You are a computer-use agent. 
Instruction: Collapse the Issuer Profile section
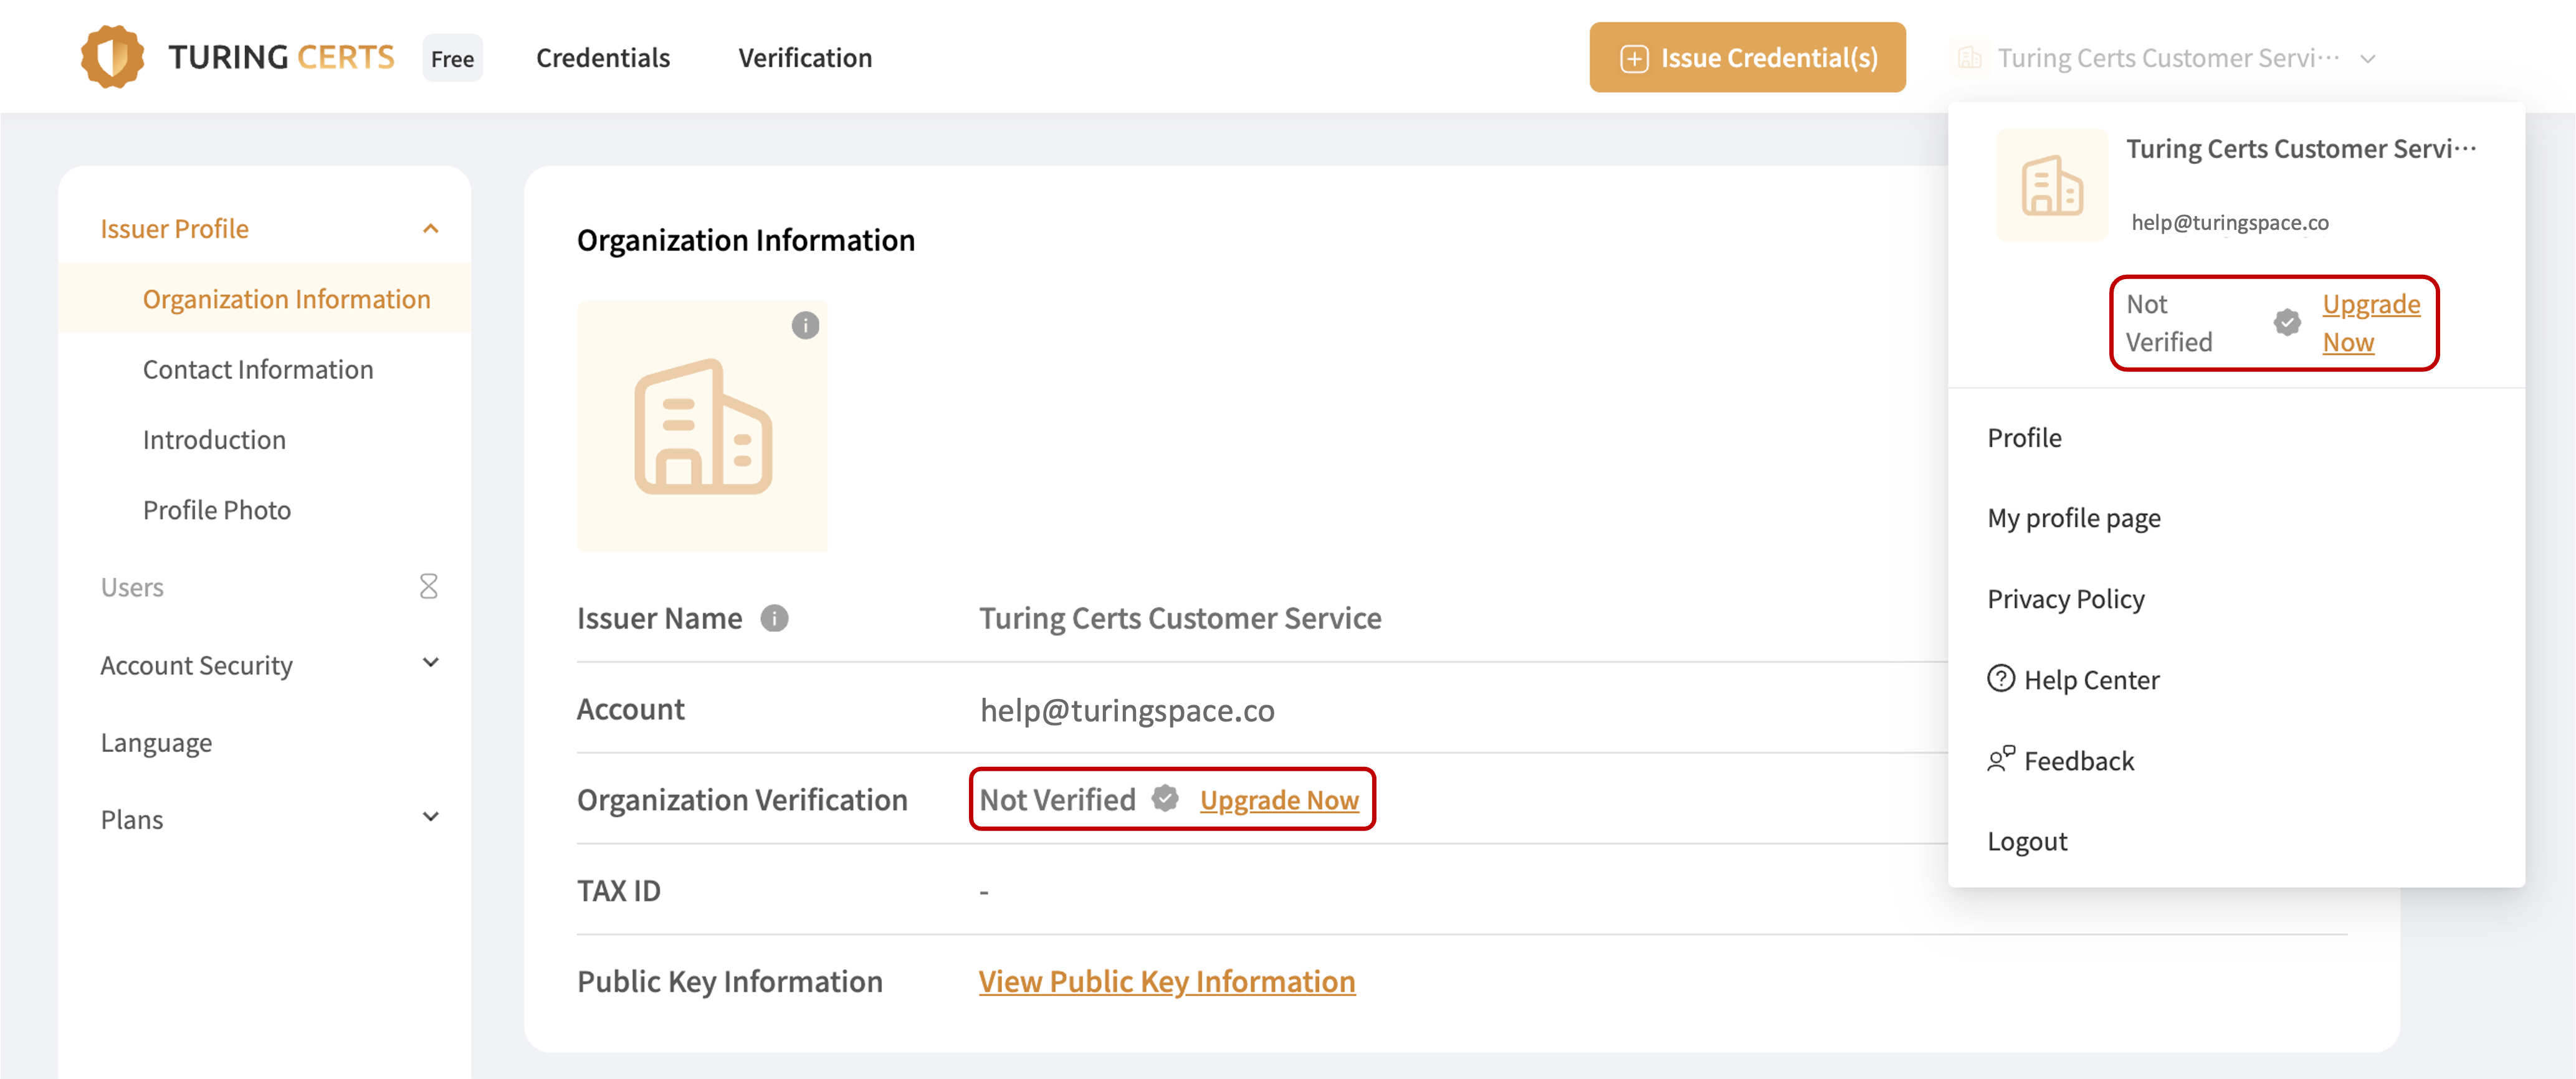pos(431,229)
